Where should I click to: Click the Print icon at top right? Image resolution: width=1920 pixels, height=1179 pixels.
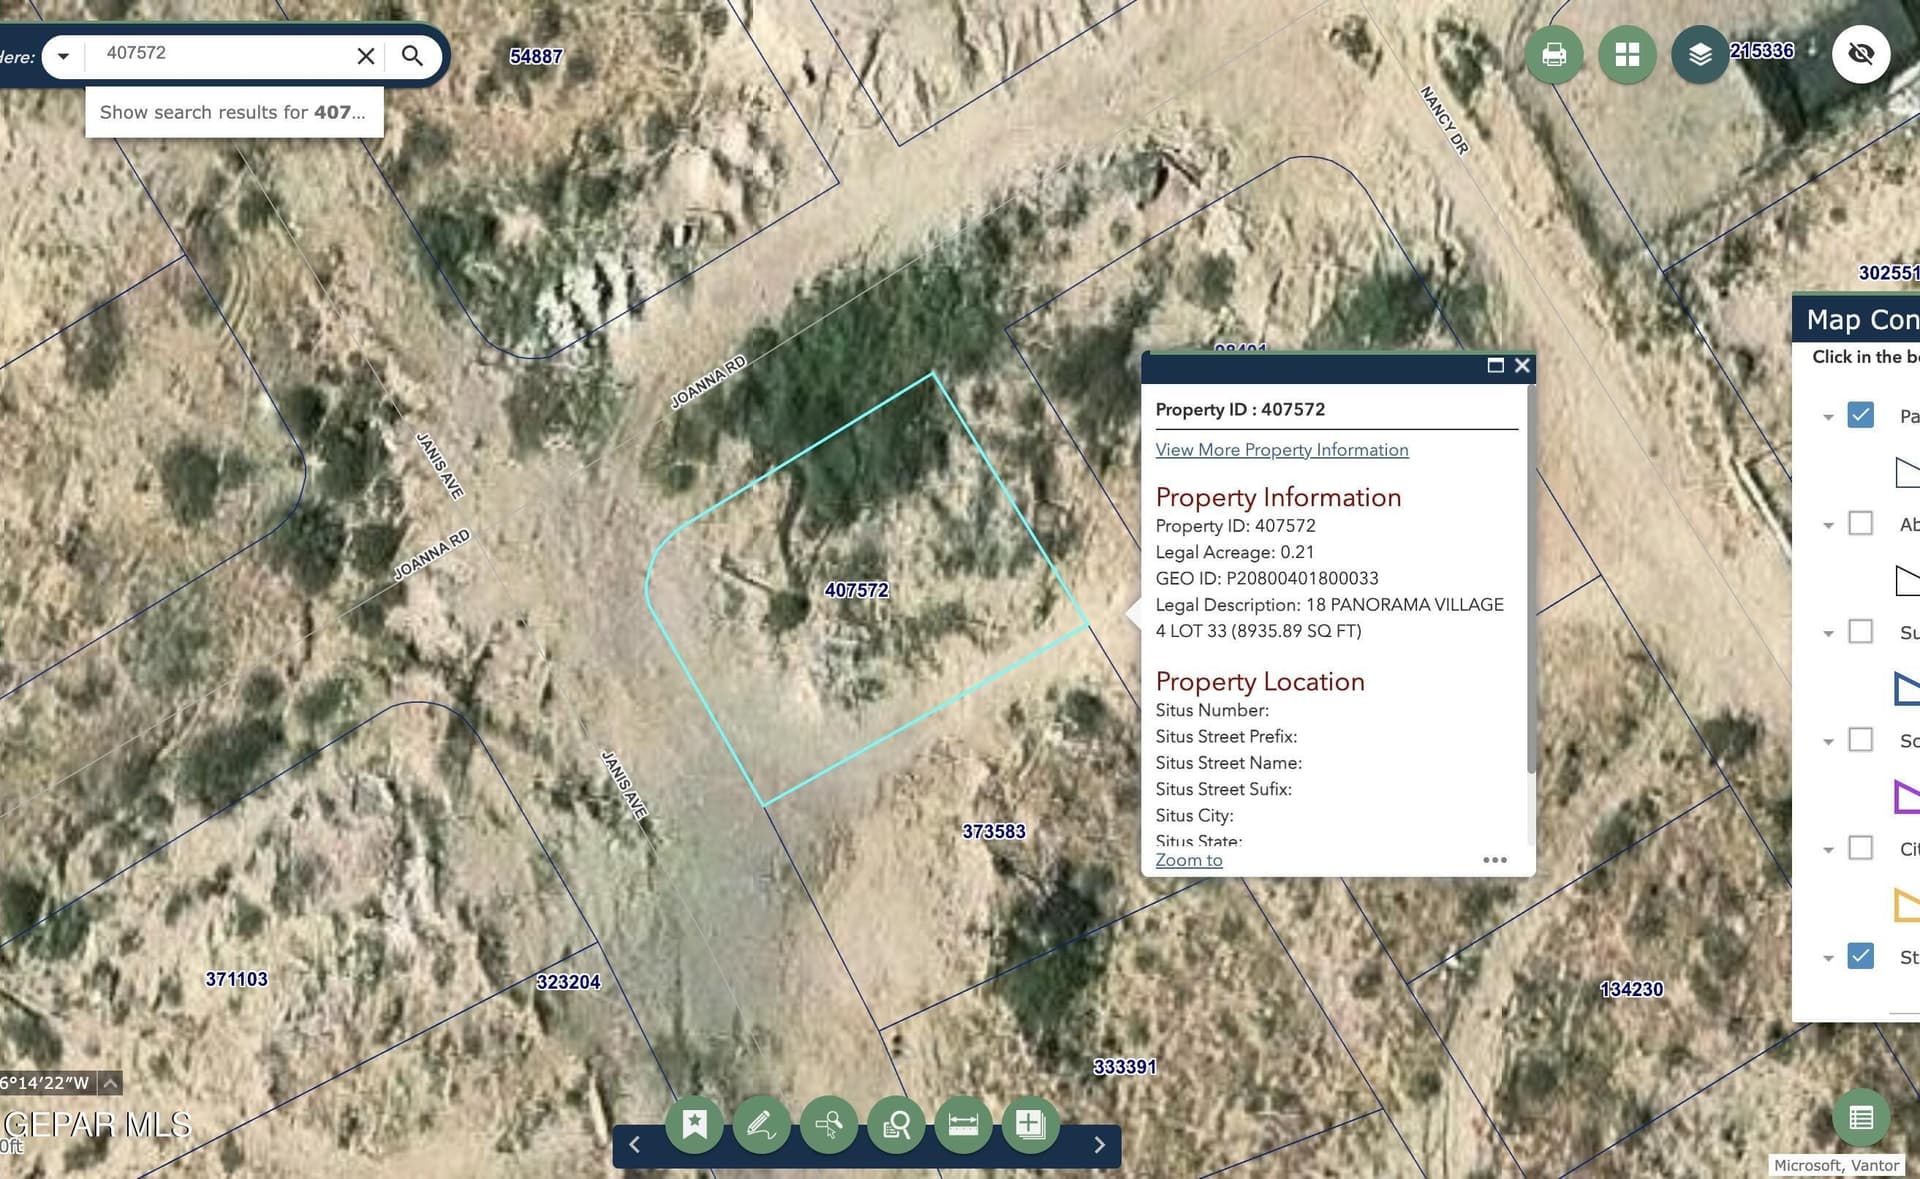click(1555, 55)
